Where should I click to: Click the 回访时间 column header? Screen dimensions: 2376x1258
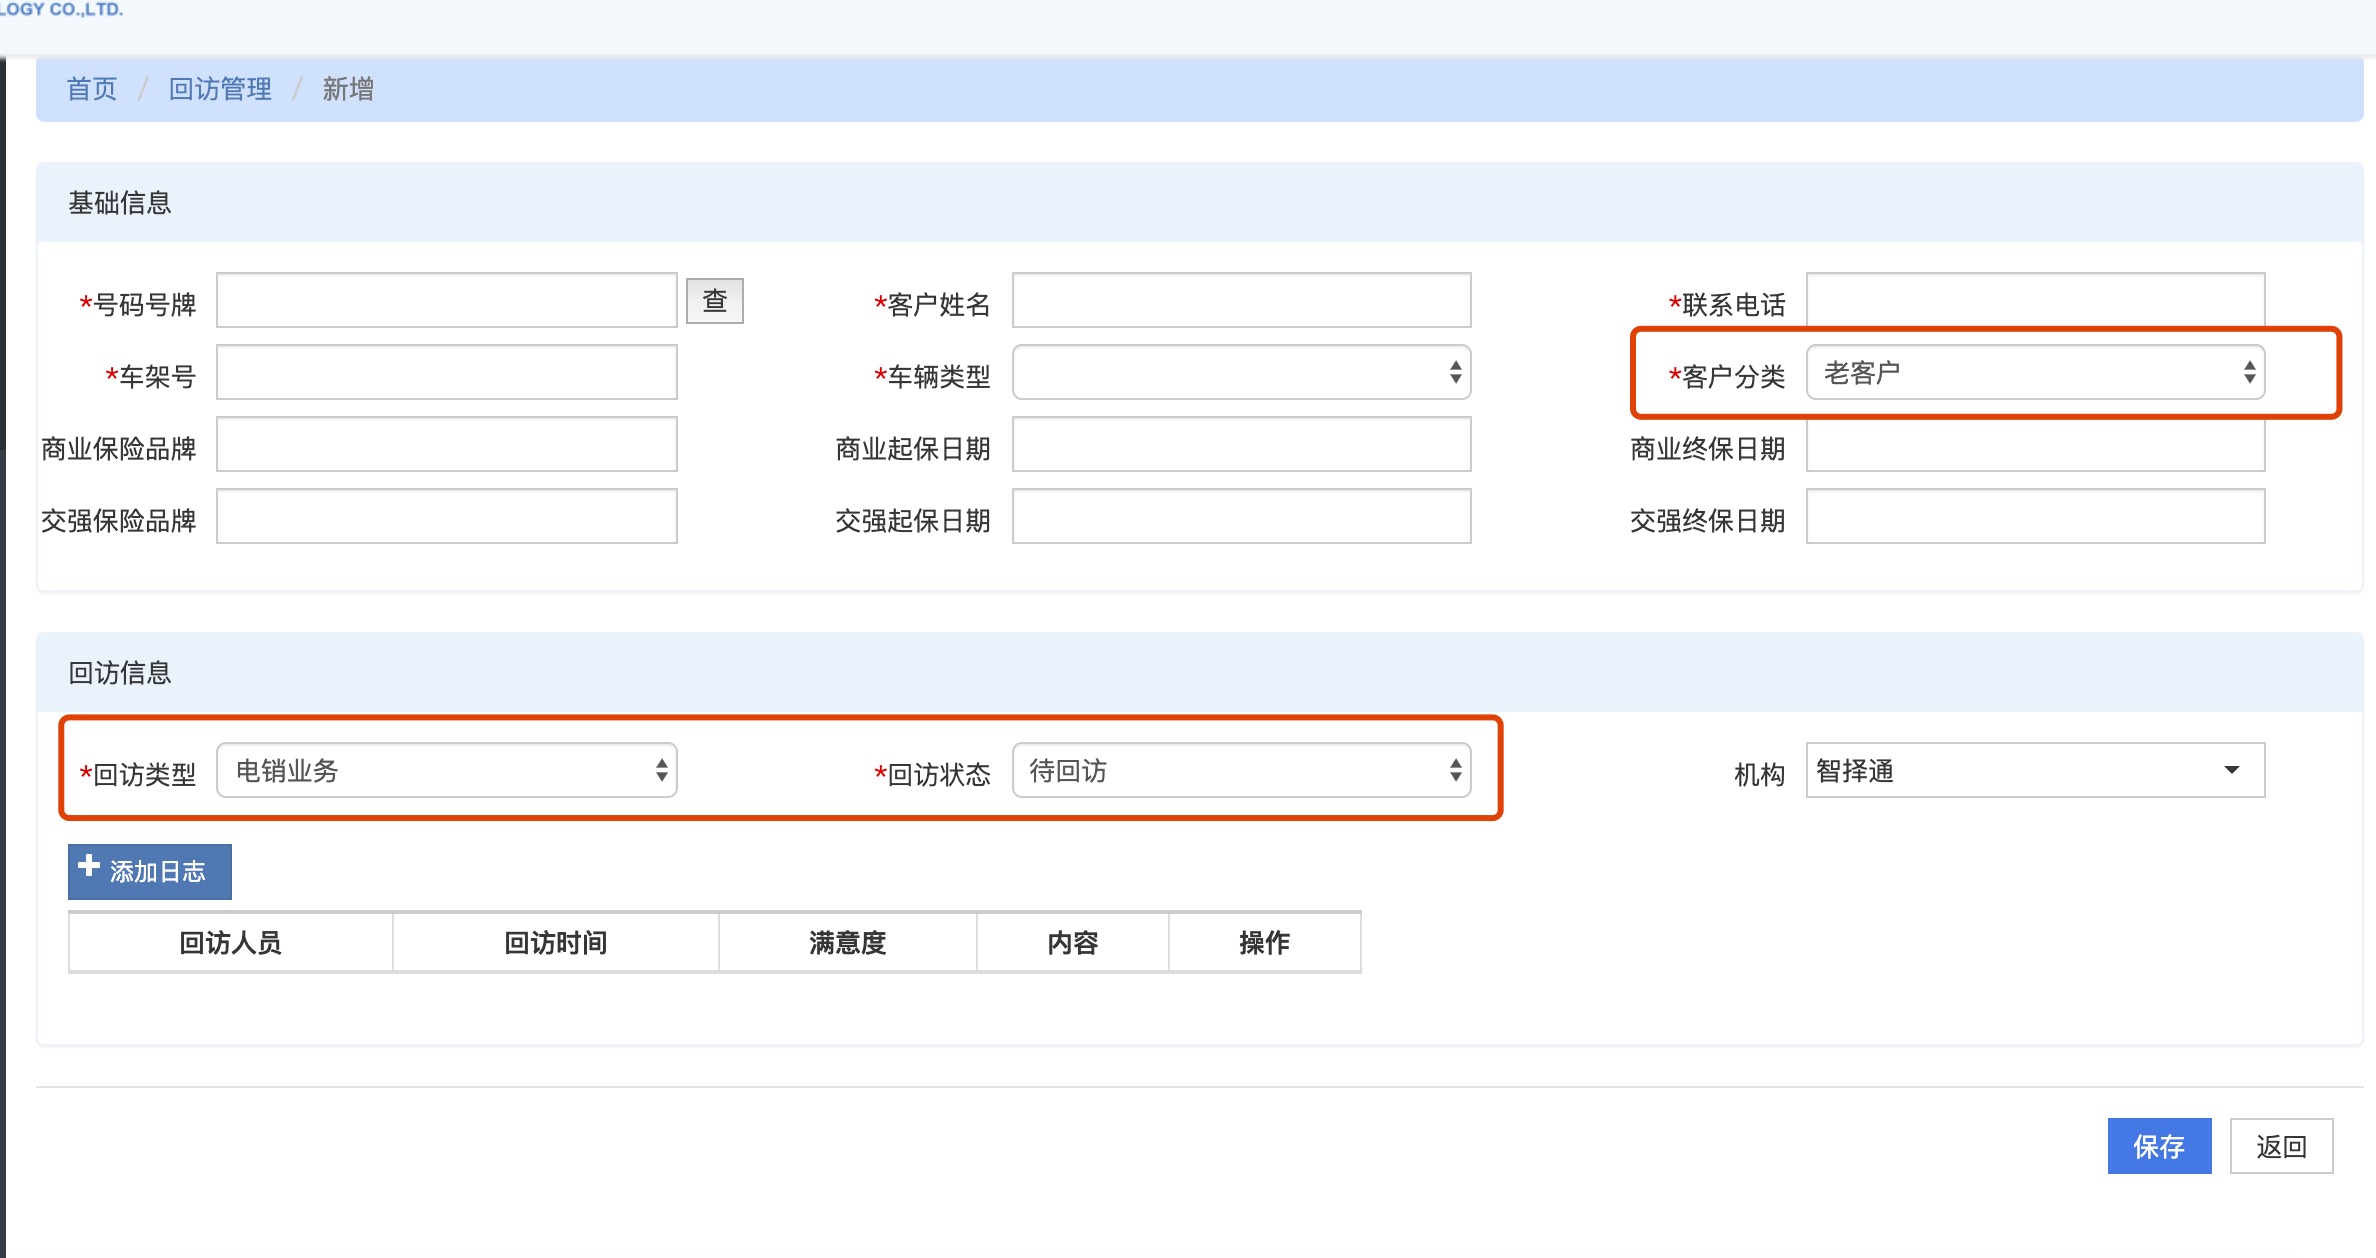(x=555, y=943)
